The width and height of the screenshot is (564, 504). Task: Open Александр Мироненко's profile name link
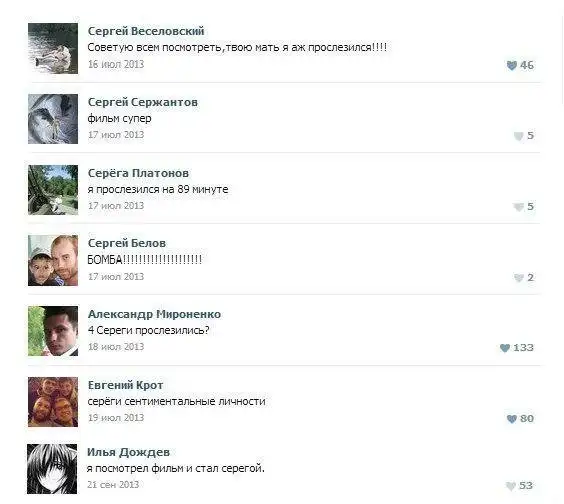coord(154,314)
